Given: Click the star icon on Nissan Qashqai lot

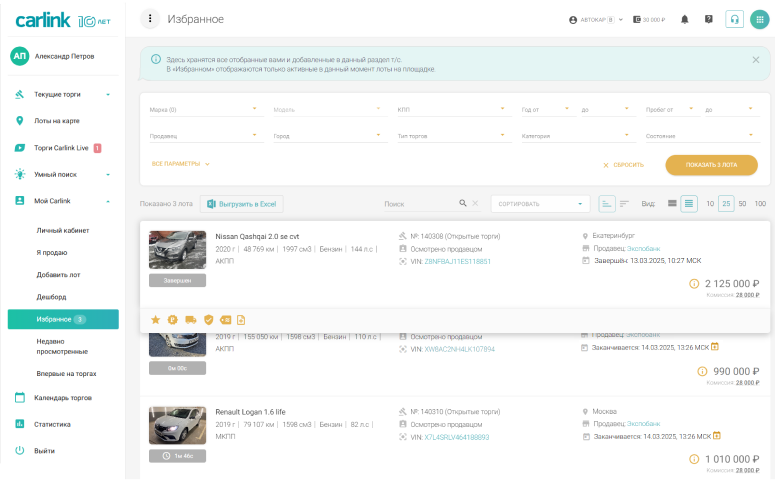Looking at the screenshot, I should coord(155,319).
